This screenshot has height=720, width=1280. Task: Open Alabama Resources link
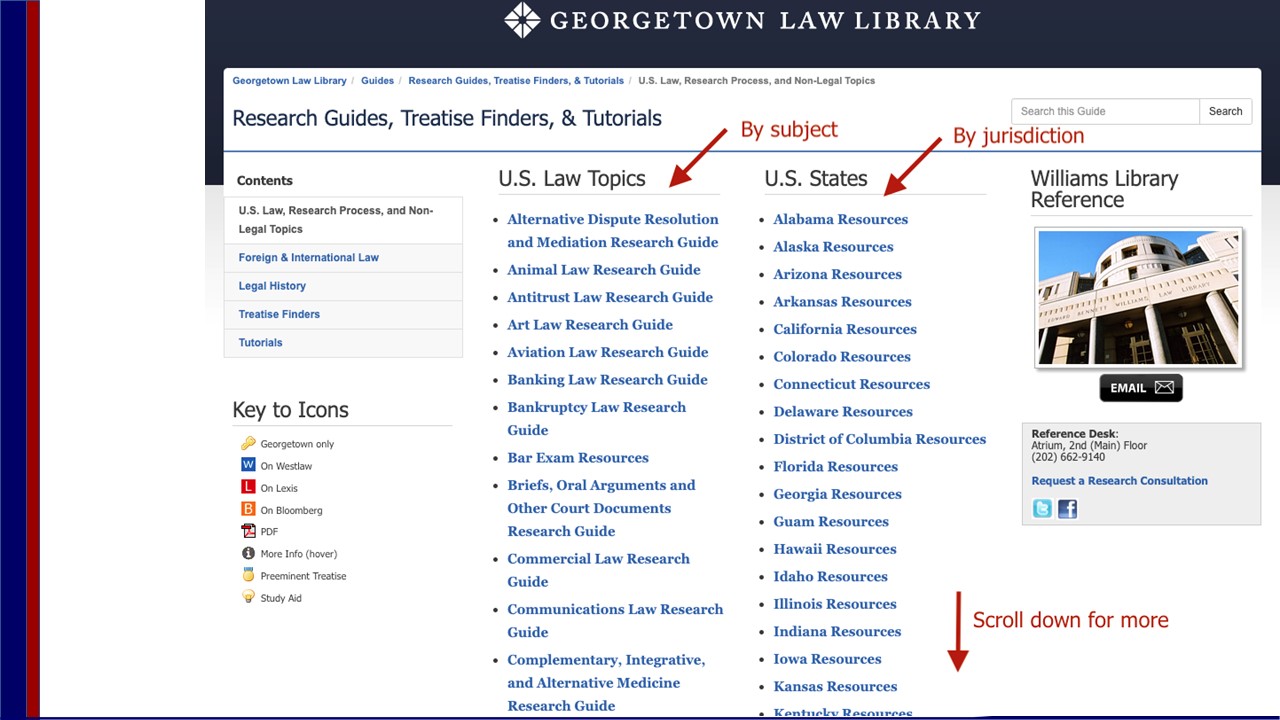pos(840,219)
